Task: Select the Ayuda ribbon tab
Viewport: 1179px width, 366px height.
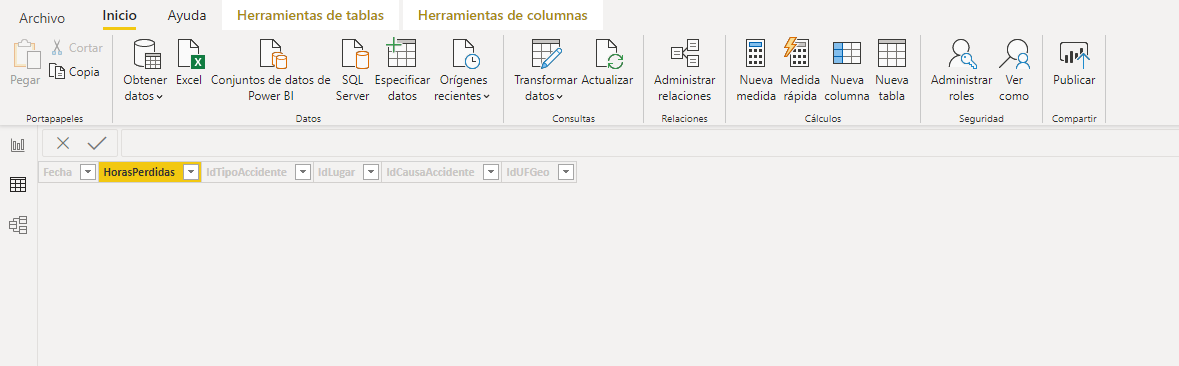Action: (186, 16)
